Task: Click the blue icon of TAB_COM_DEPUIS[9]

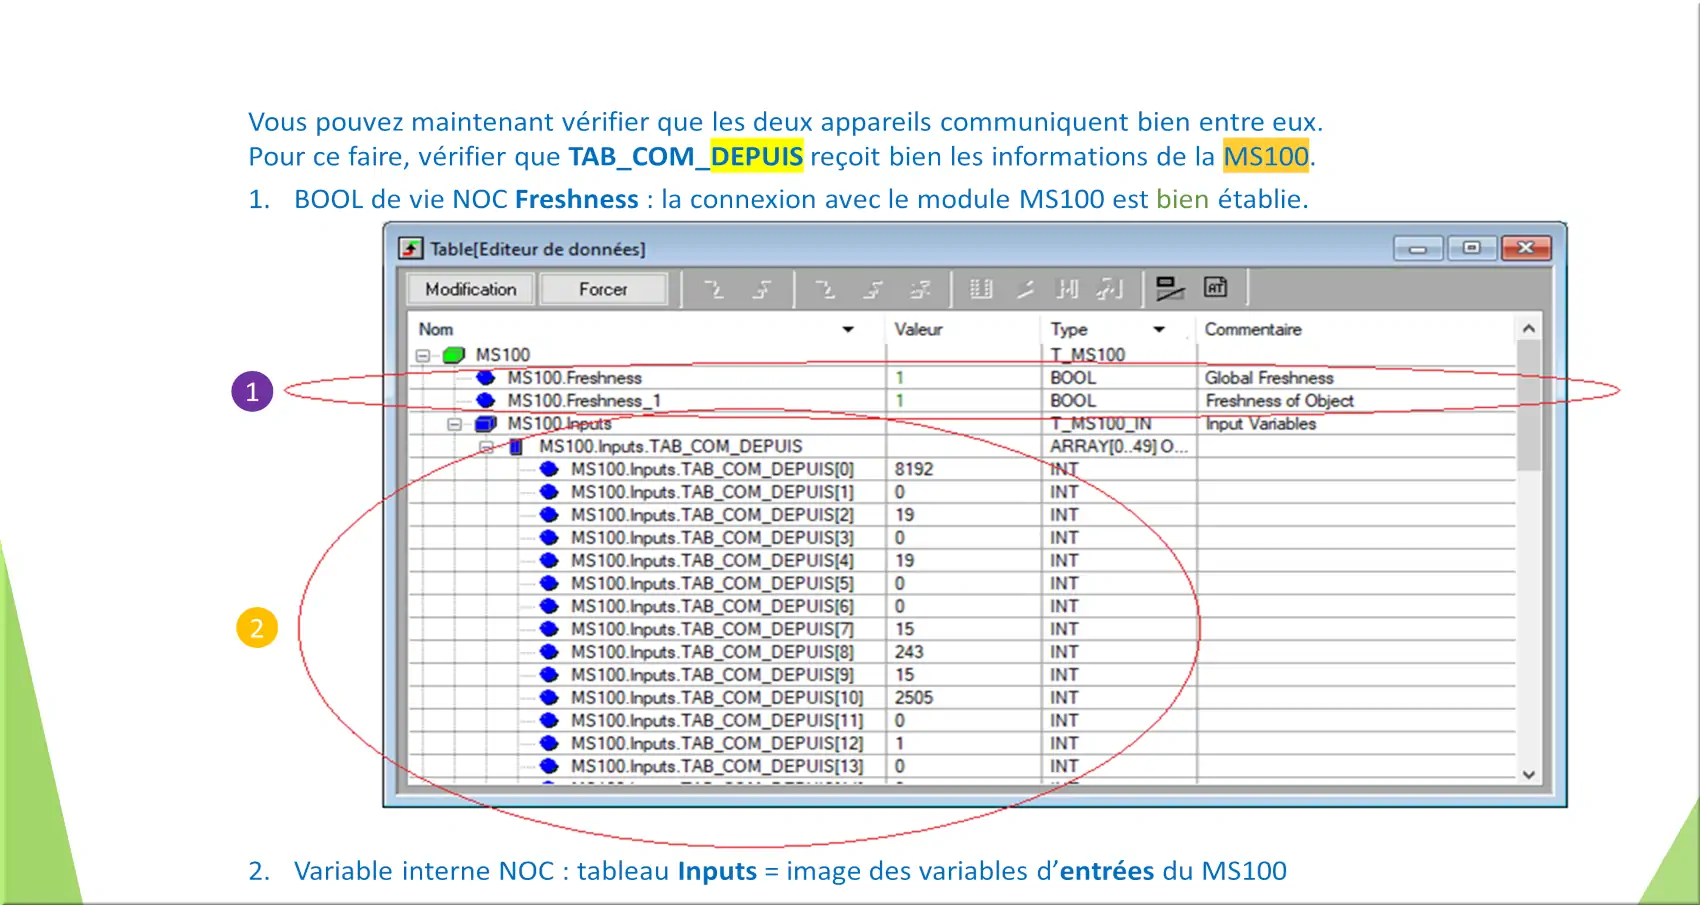Action: 549,675
